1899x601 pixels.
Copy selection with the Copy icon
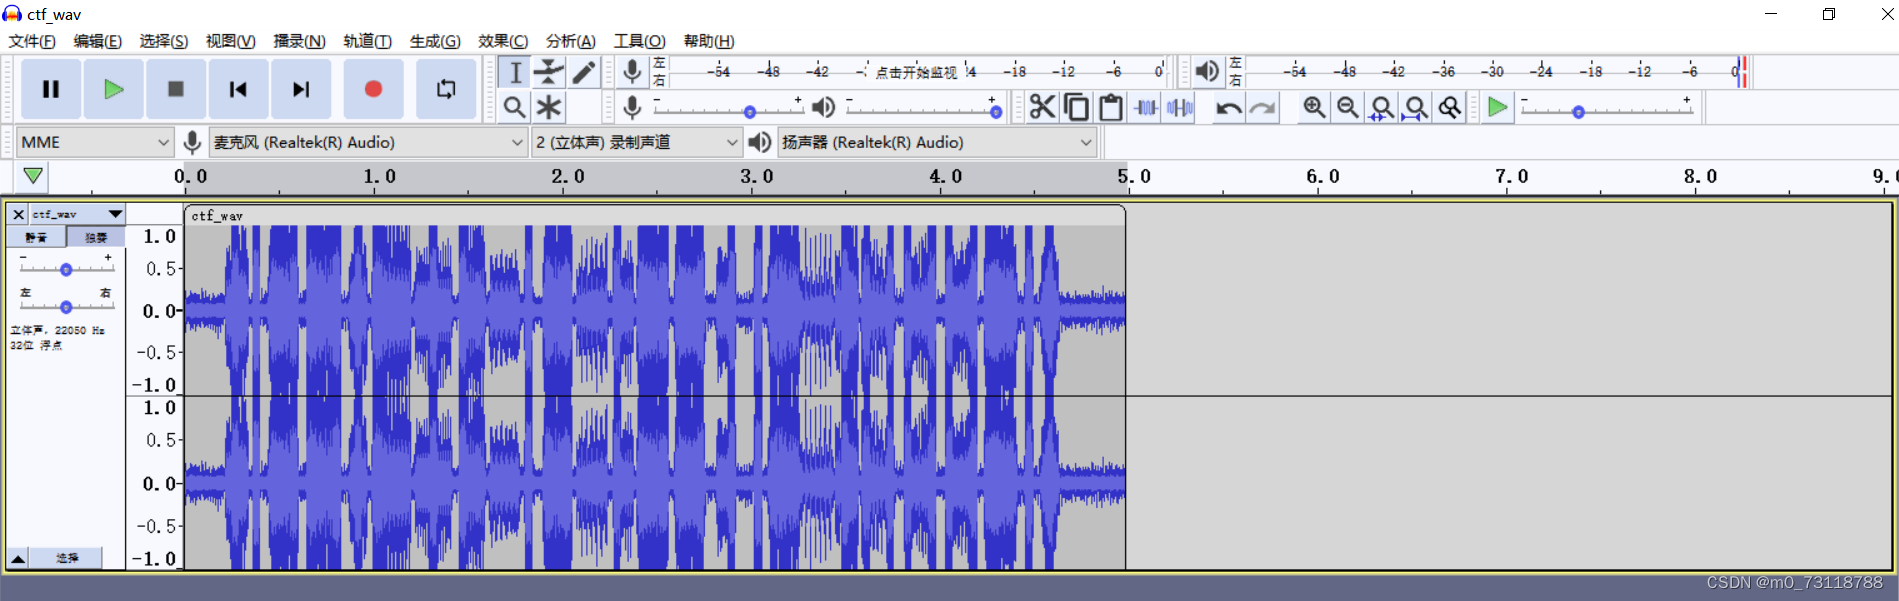point(1076,107)
